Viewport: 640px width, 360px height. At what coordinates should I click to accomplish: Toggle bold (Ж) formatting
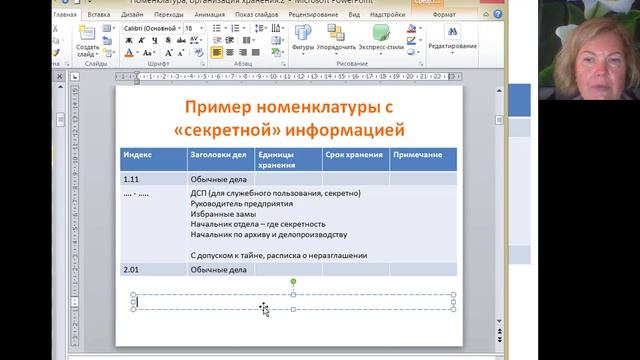click(x=129, y=40)
